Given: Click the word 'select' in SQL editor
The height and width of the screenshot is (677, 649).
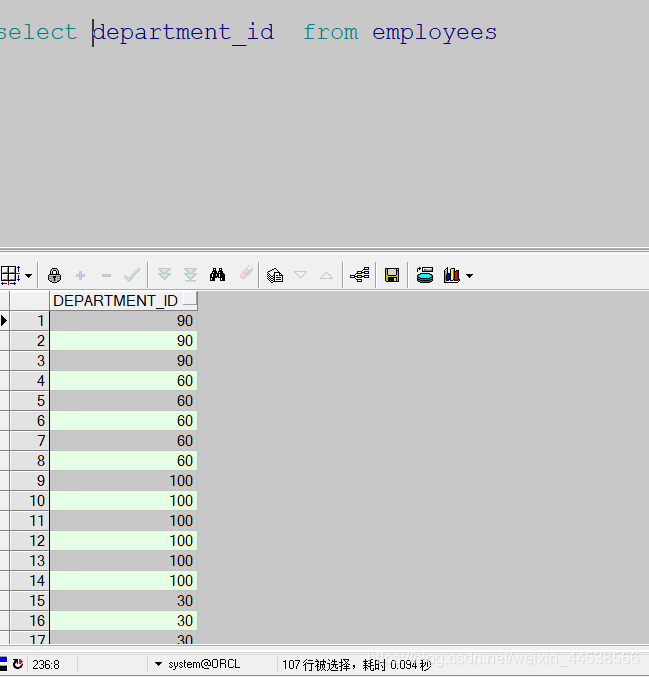Looking at the screenshot, I should 38,32.
